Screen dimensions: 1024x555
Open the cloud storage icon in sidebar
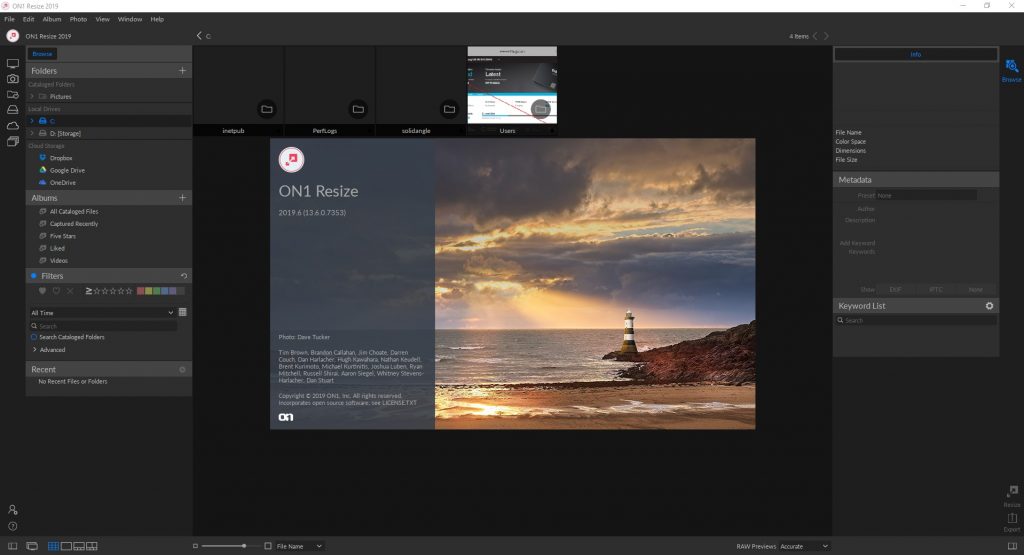[x=12, y=125]
